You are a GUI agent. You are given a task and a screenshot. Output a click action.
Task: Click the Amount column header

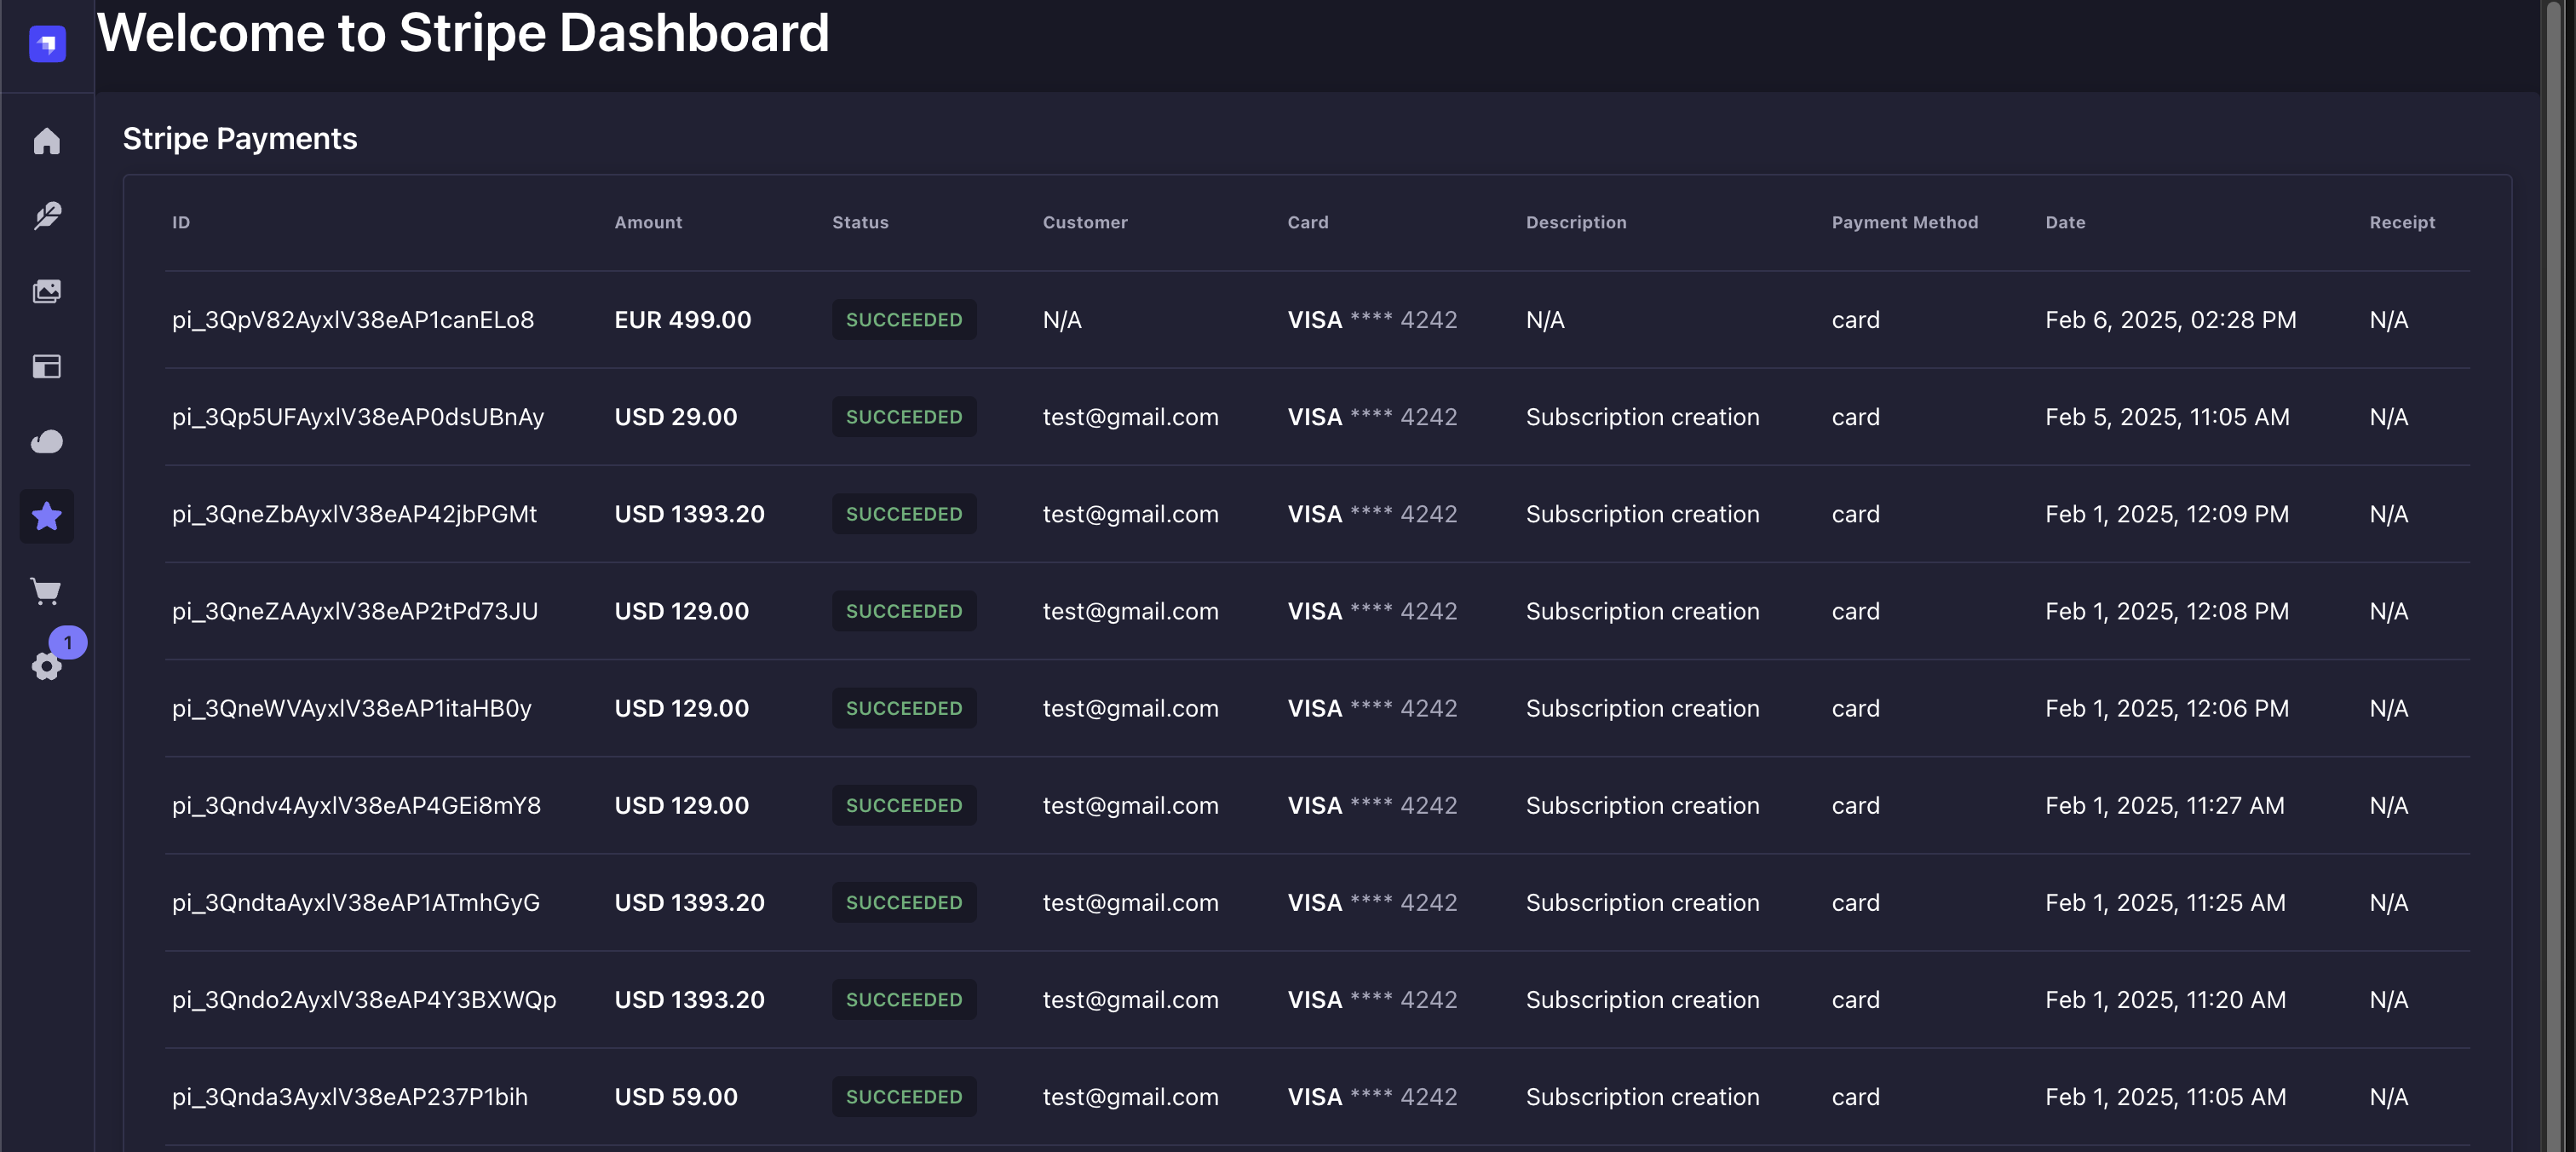pyautogui.click(x=648, y=222)
